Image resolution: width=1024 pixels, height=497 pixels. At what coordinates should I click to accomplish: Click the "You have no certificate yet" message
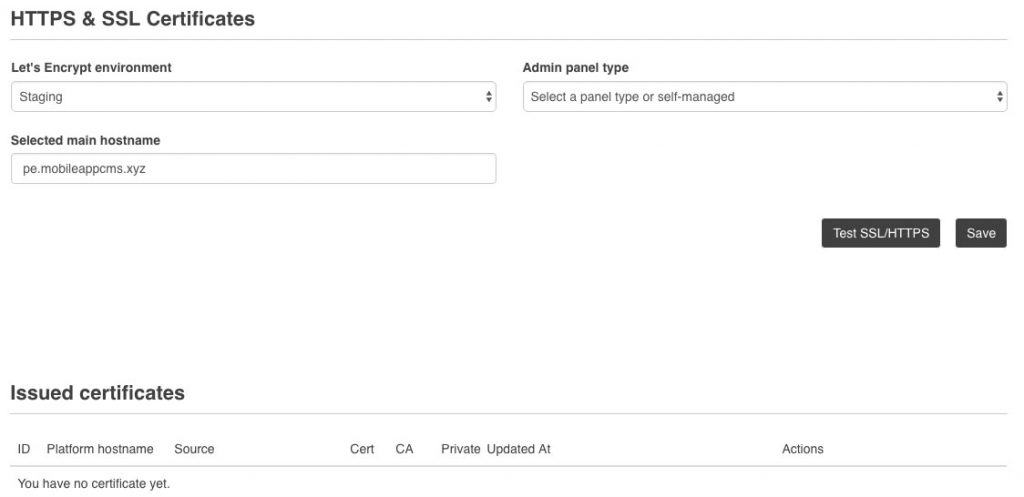(x=93, y=483)
